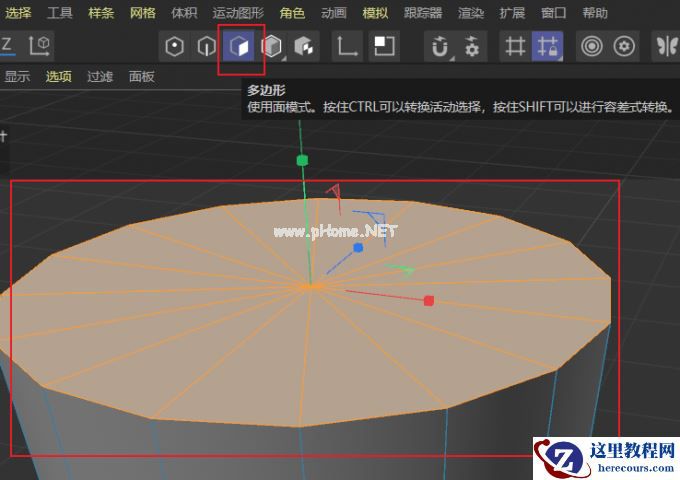Image resolution: width=680 pixels, height=480 pixels.
Task: Open the viewport 显示 menu
Action: [x=17, y=77]
